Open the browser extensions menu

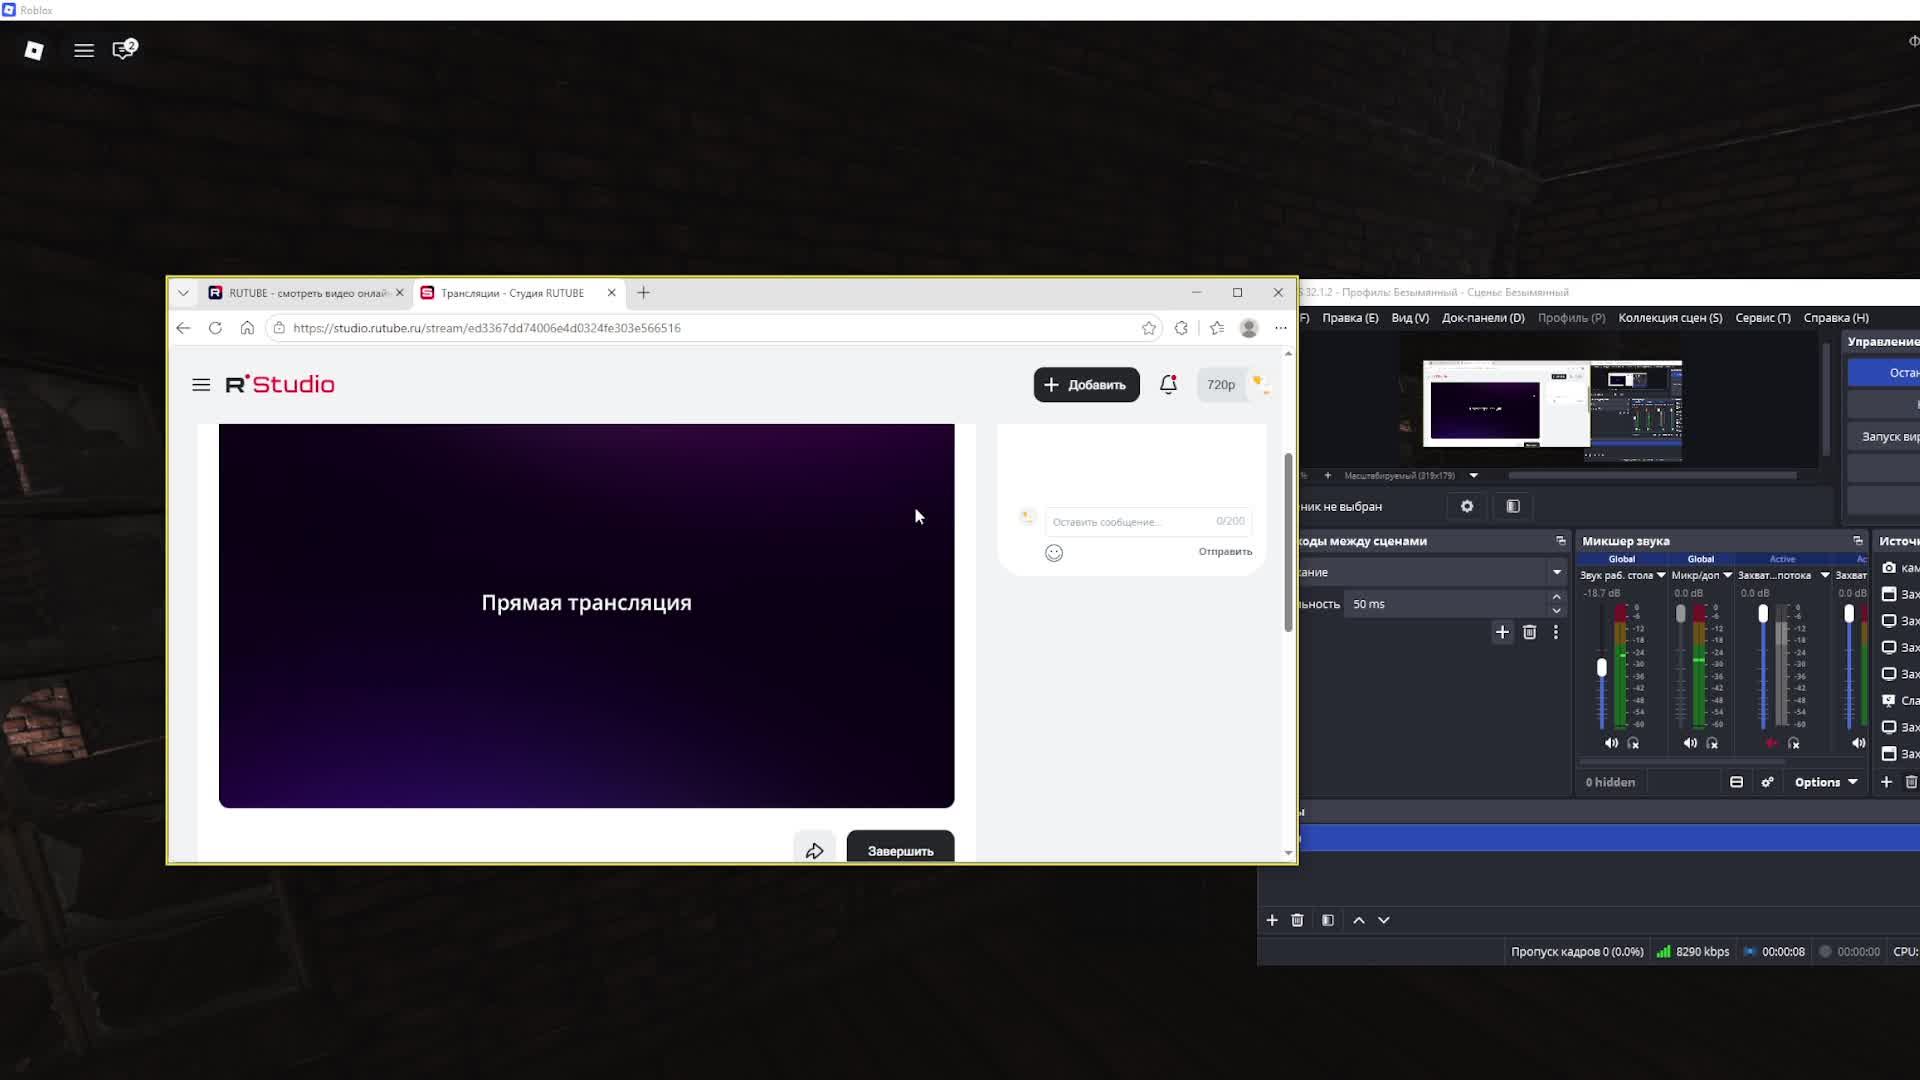1182,328
